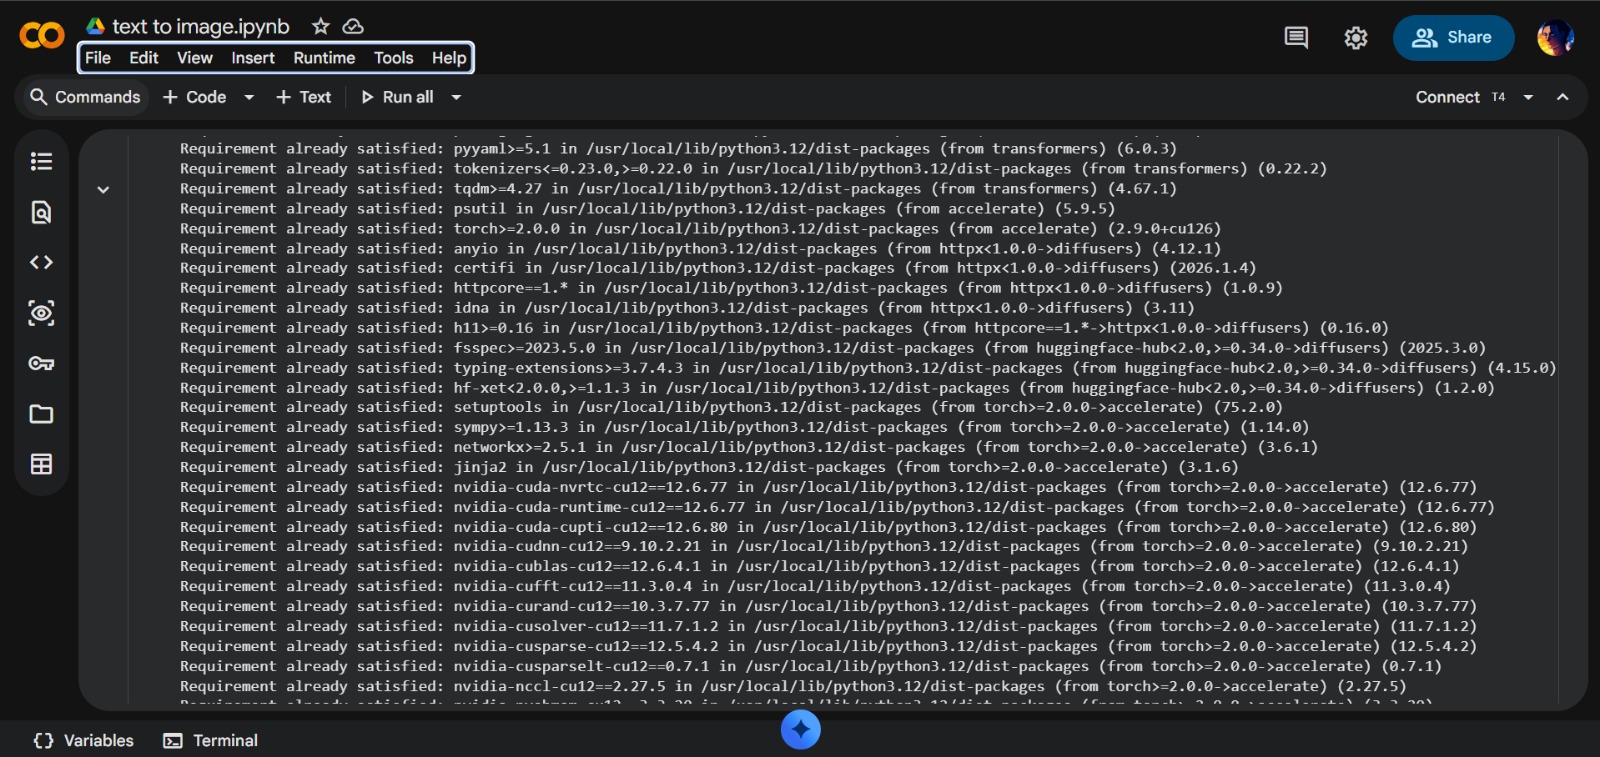Open the Data explorer table icon
The width and height of the screenshot is (1600, 757).
[41, 464]
